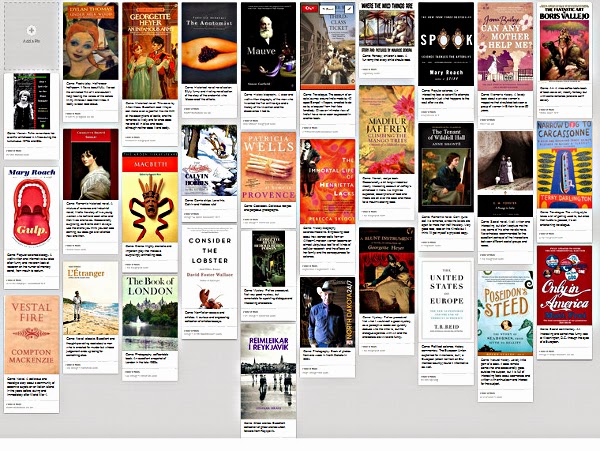Open Madhur Jaffrey Climbing the Mango Trees cover
Viewport: 600px width, 451px height.
387,130
